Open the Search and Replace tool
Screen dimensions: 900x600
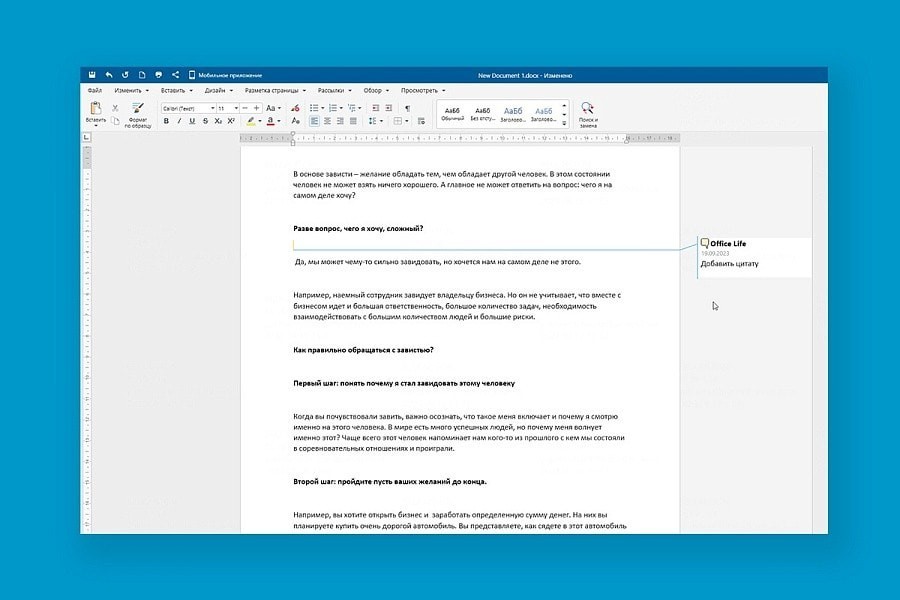click(x=588, y=114)
